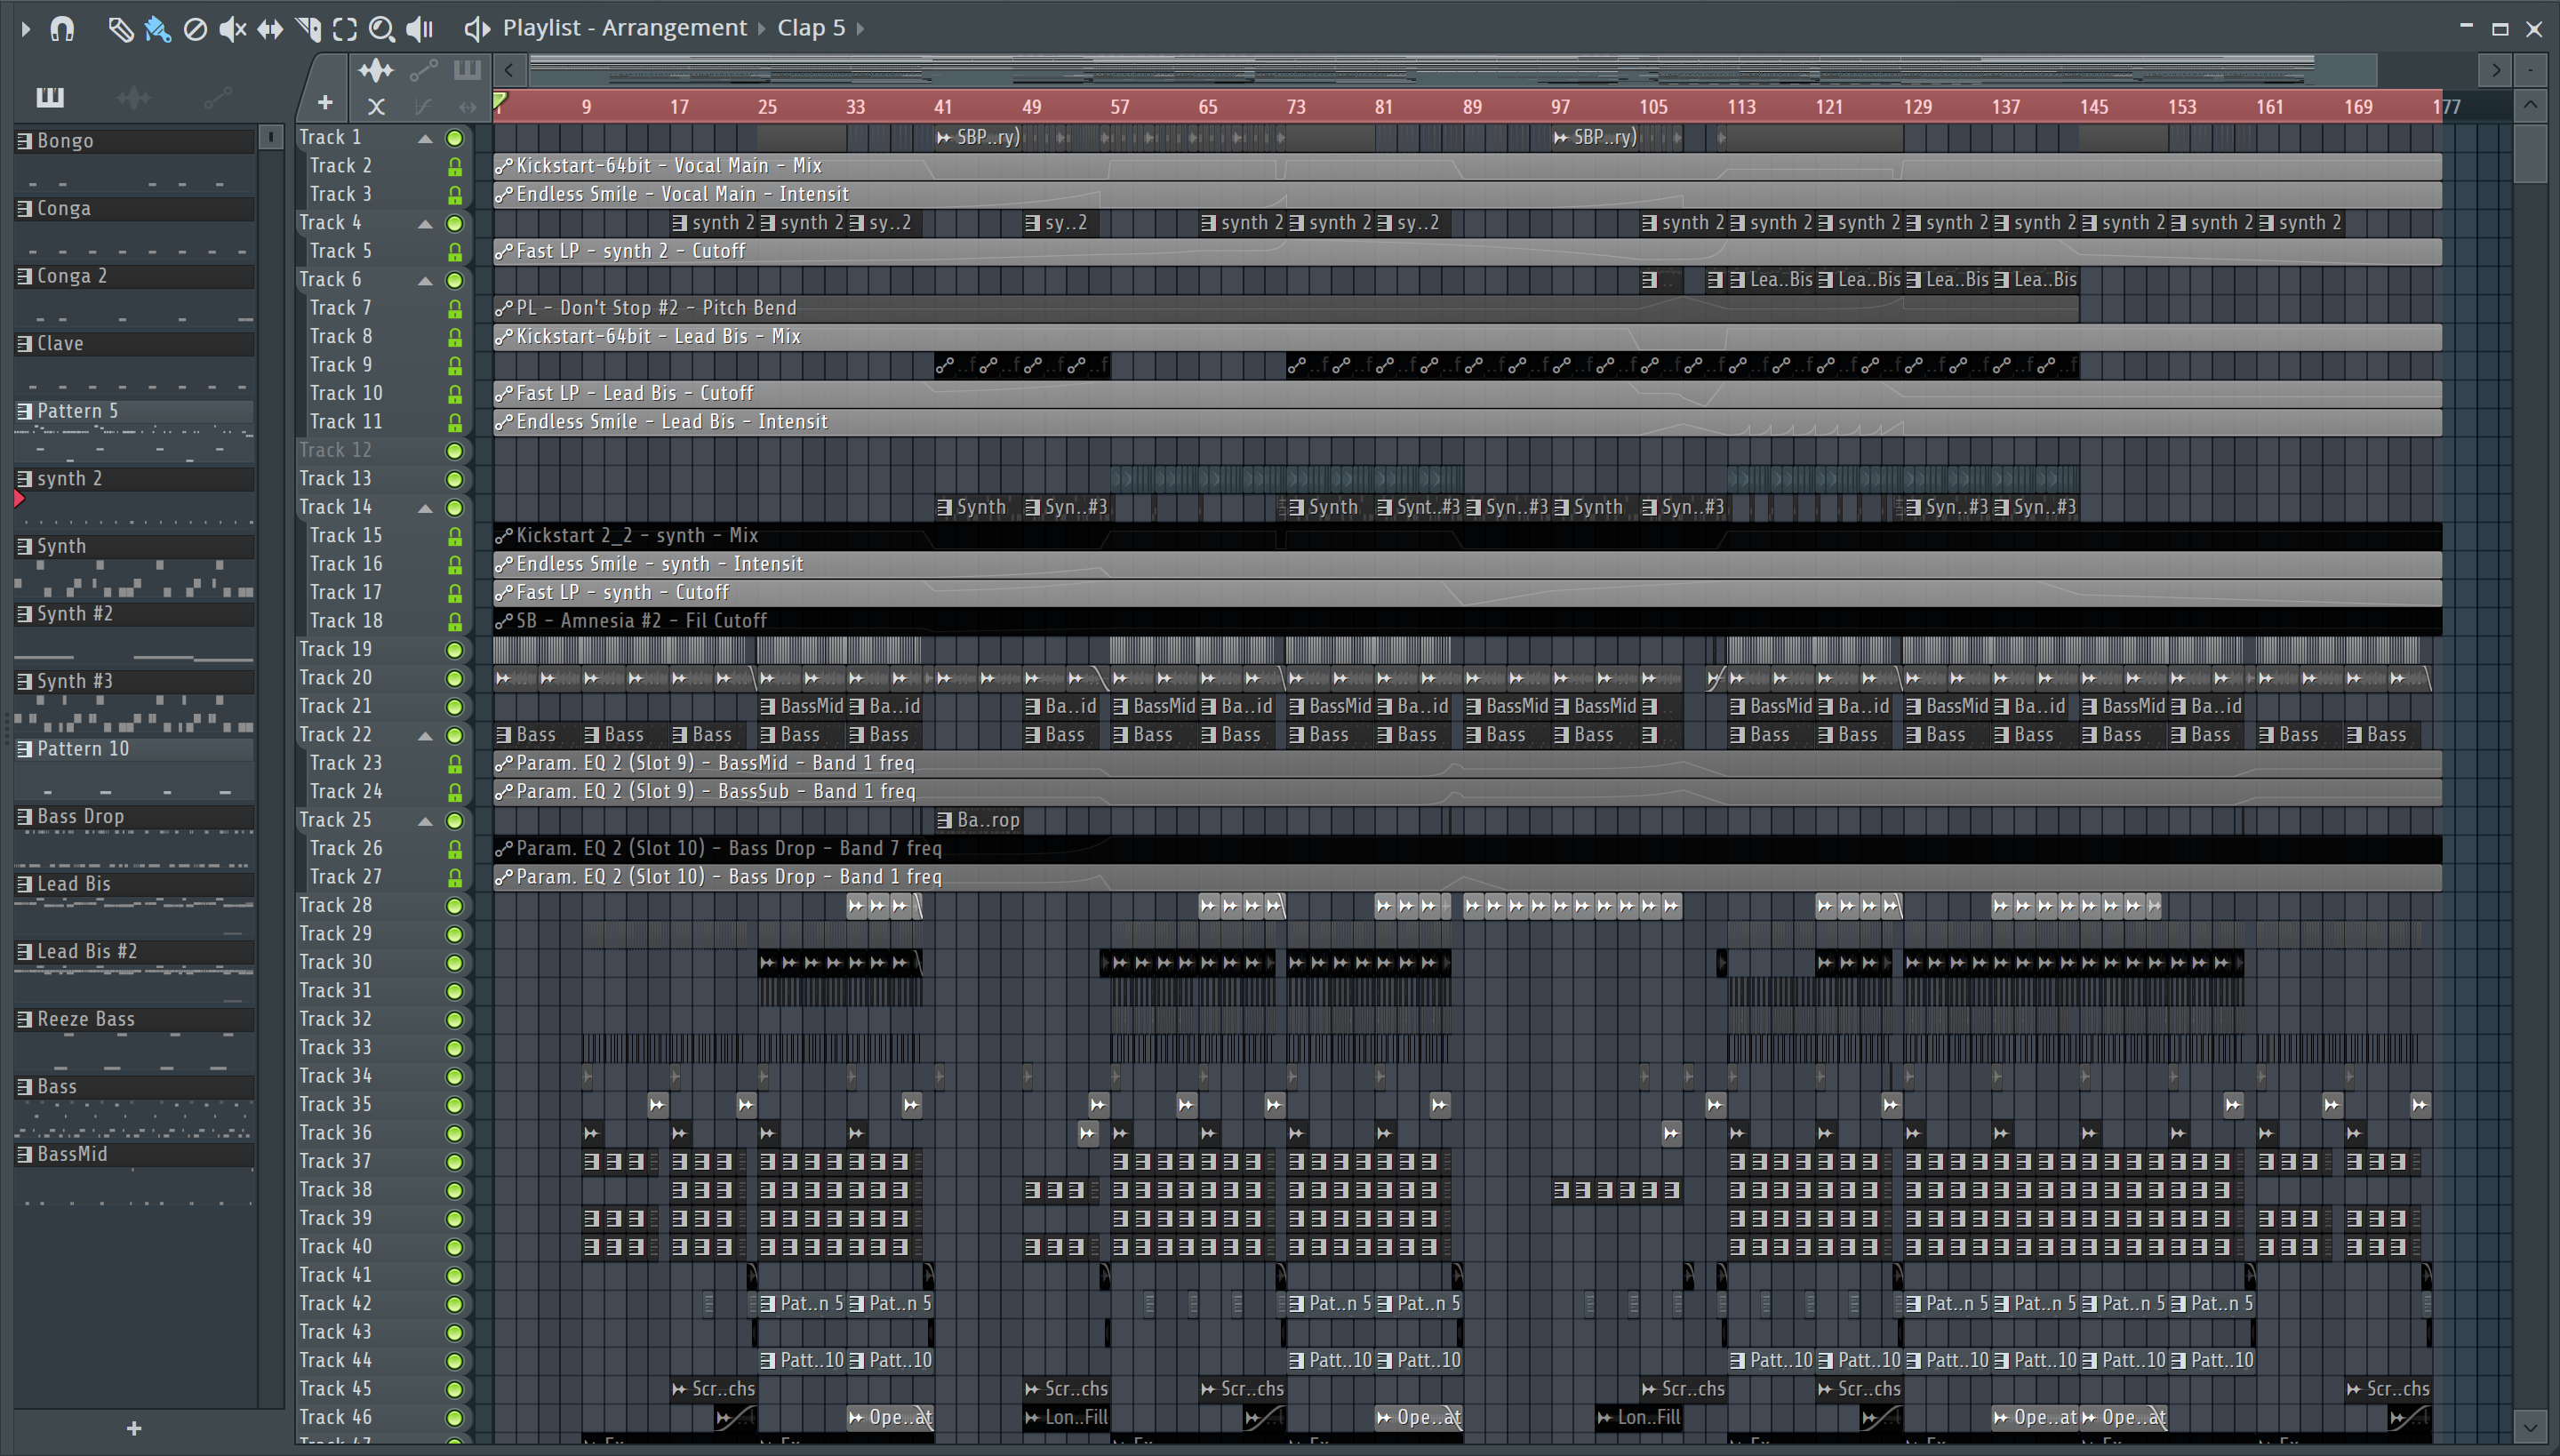Select the Lead Bis #2 pattern in picker
This screenshot has height=1456, width=2560.
[x=134, y=952]
